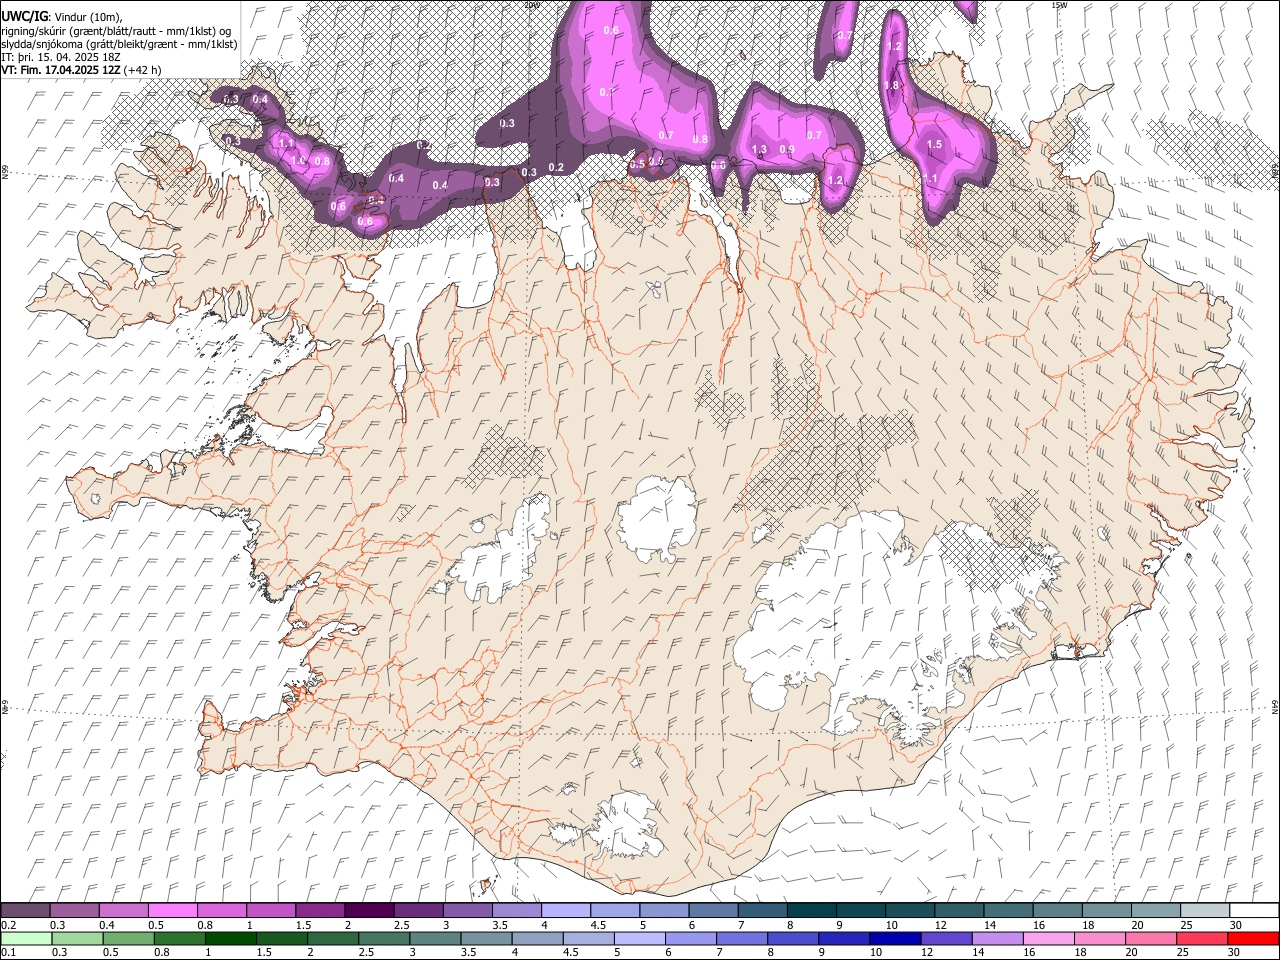Viewport: 1280px width, 960px height.
Task: Select the bright pink 0.5 swatch, purple legend
Action: pos(172,910)
